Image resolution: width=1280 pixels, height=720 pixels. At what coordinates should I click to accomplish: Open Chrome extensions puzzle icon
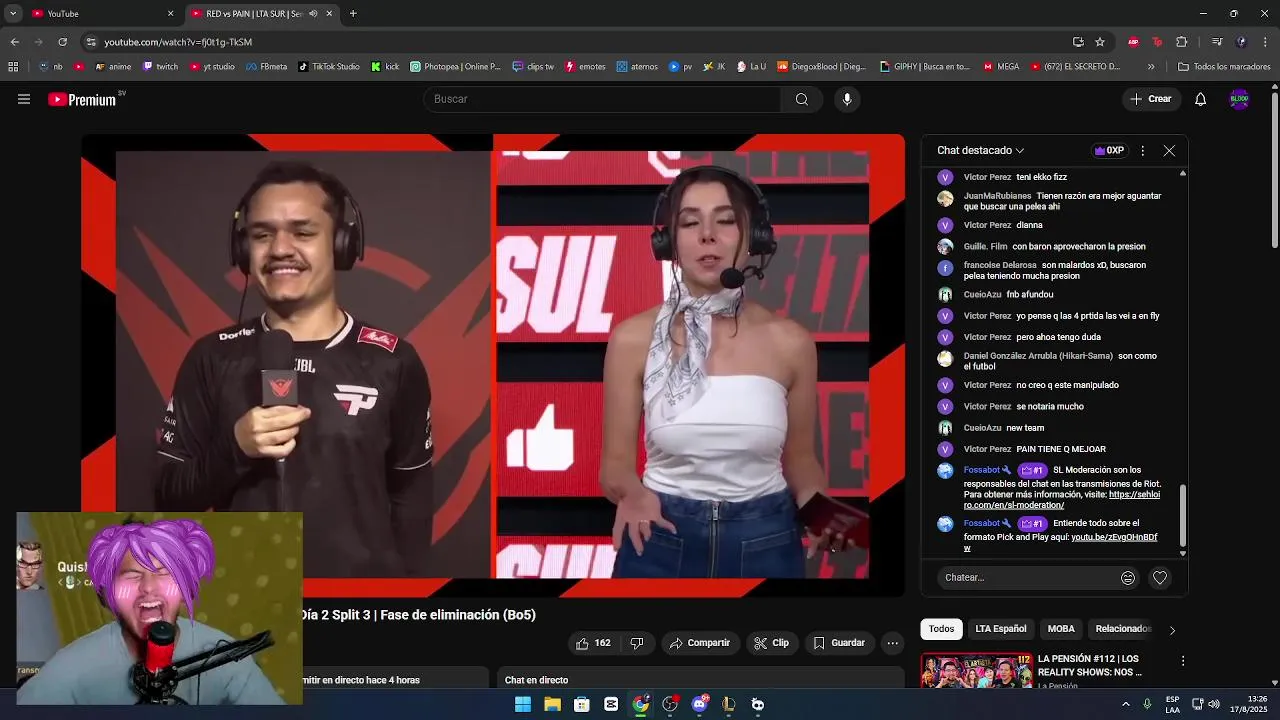tap(1181, 42)
